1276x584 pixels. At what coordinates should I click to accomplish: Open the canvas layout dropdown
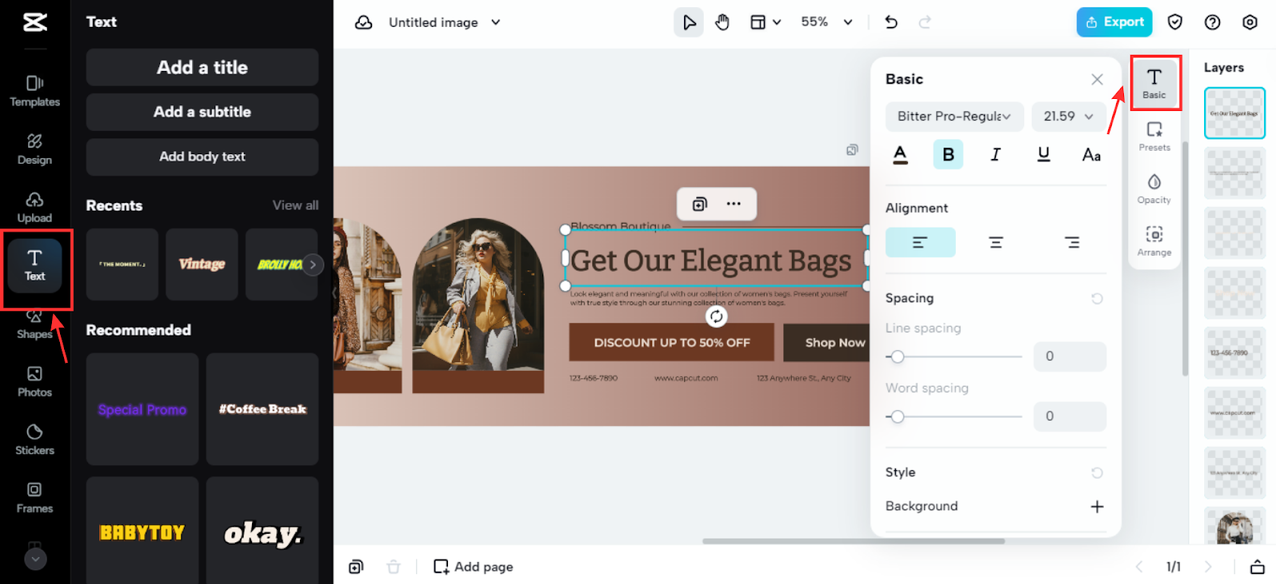click(x=765, y=22)
